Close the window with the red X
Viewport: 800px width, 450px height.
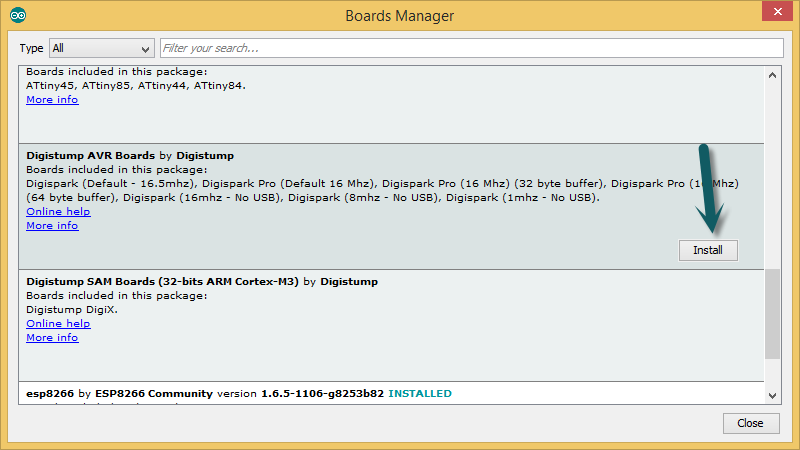coord(773,13)
